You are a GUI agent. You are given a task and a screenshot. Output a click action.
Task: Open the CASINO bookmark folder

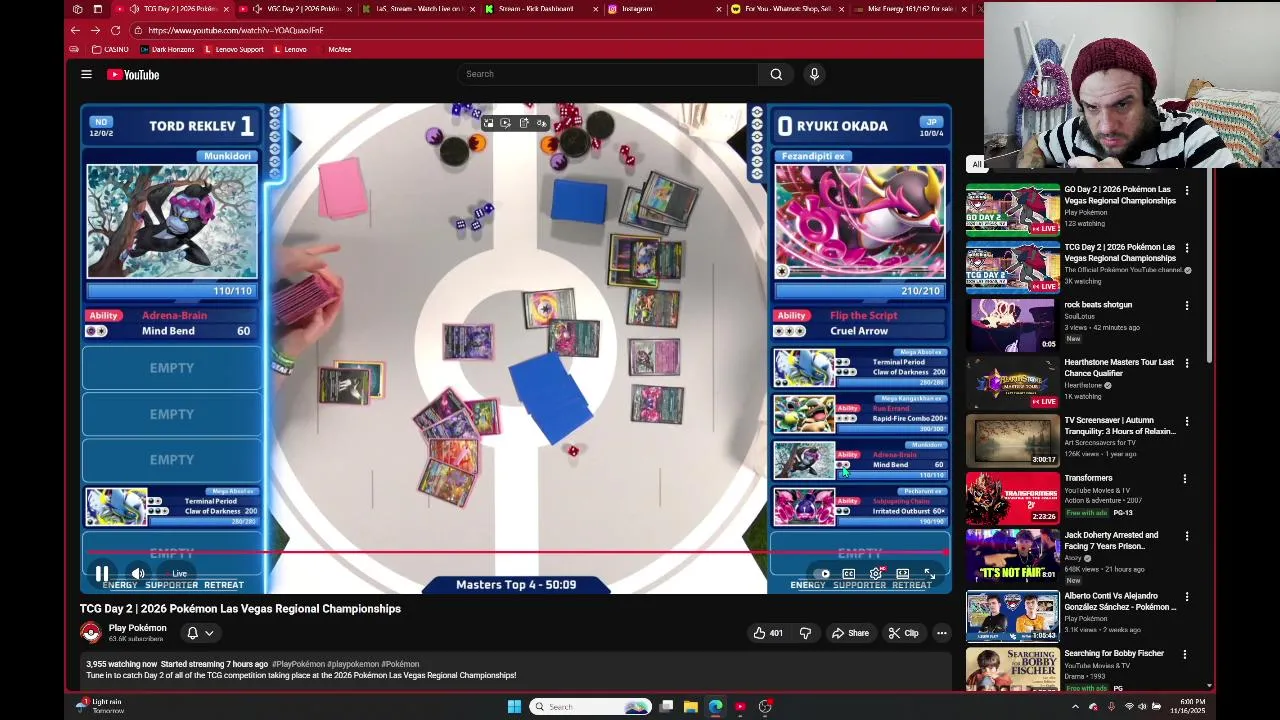(110, 49)
